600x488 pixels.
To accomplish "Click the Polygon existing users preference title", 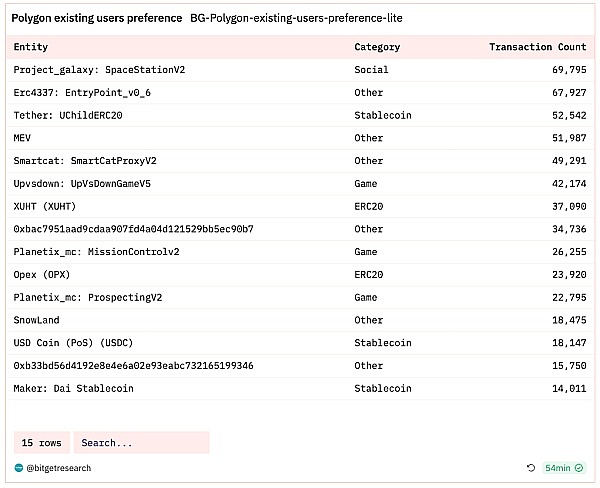I will (97, 19).
